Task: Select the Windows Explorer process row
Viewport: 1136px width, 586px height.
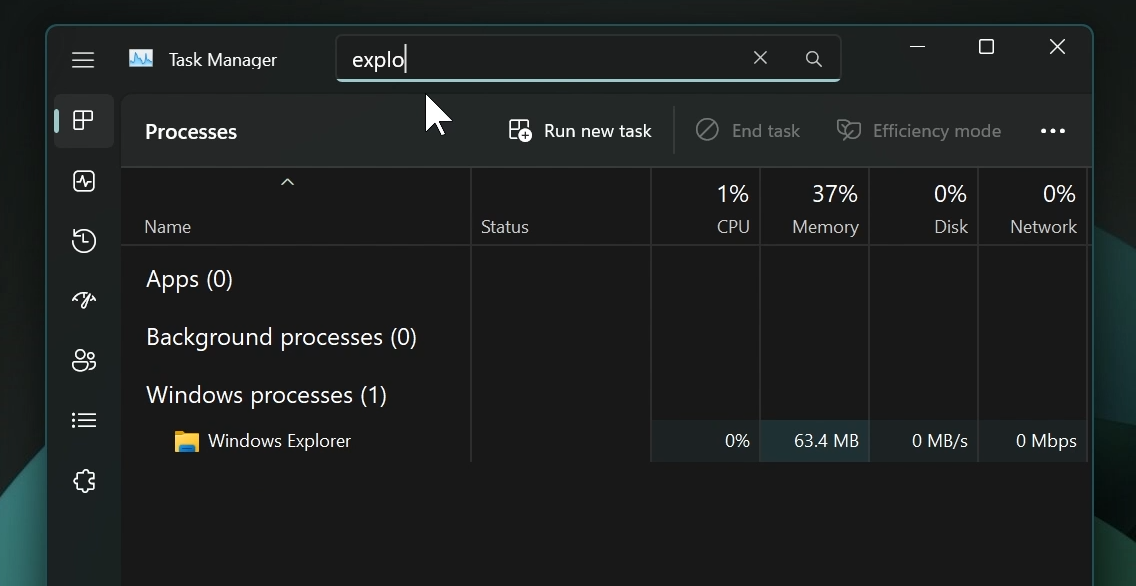Action: (x=280, y=441)
